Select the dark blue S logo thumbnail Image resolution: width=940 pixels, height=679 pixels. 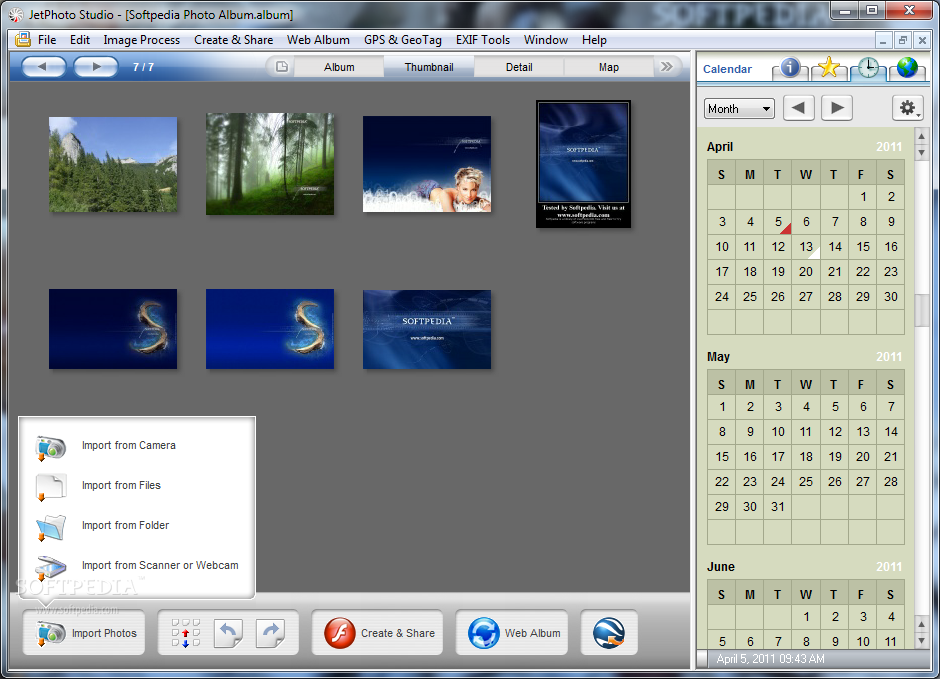pos(113,329)
